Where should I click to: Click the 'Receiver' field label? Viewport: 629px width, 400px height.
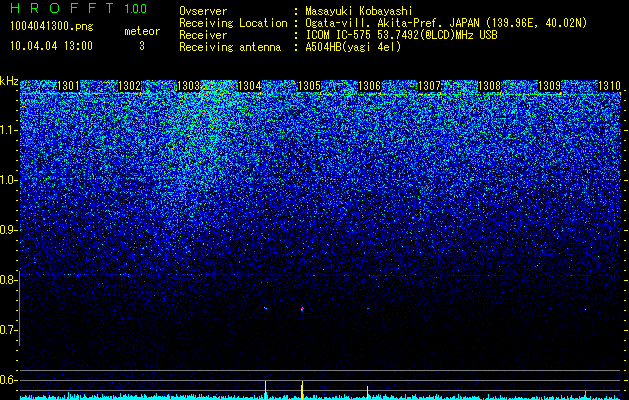(x=203, y=35)
